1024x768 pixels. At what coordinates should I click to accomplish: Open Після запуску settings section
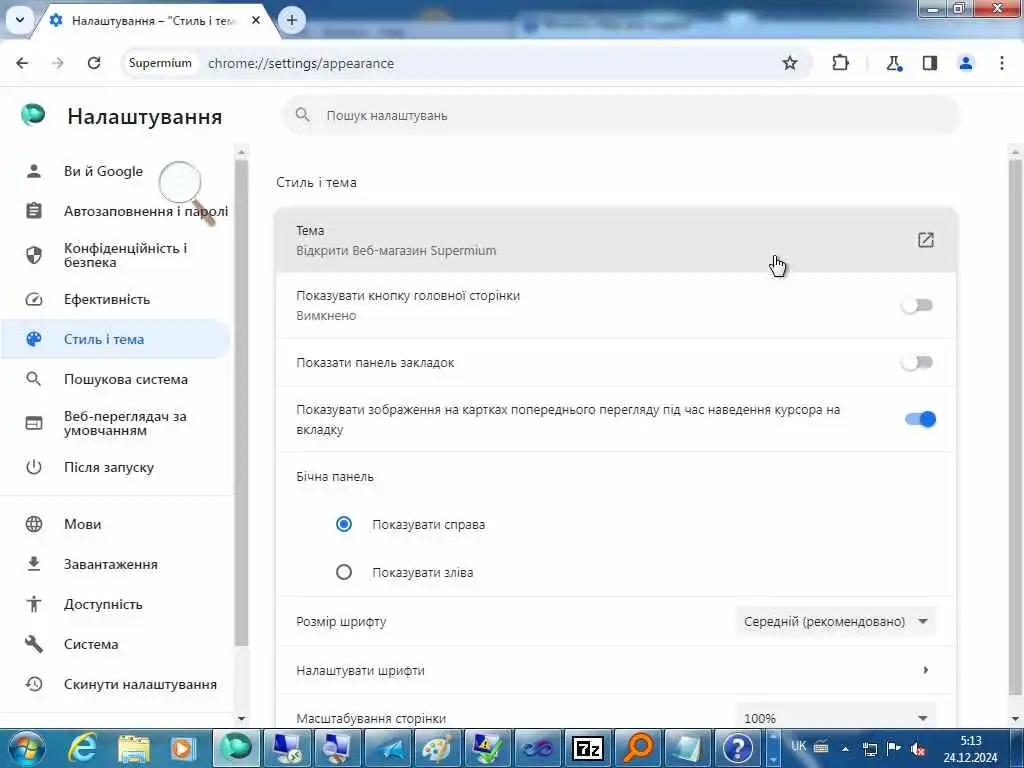(116, 467)
